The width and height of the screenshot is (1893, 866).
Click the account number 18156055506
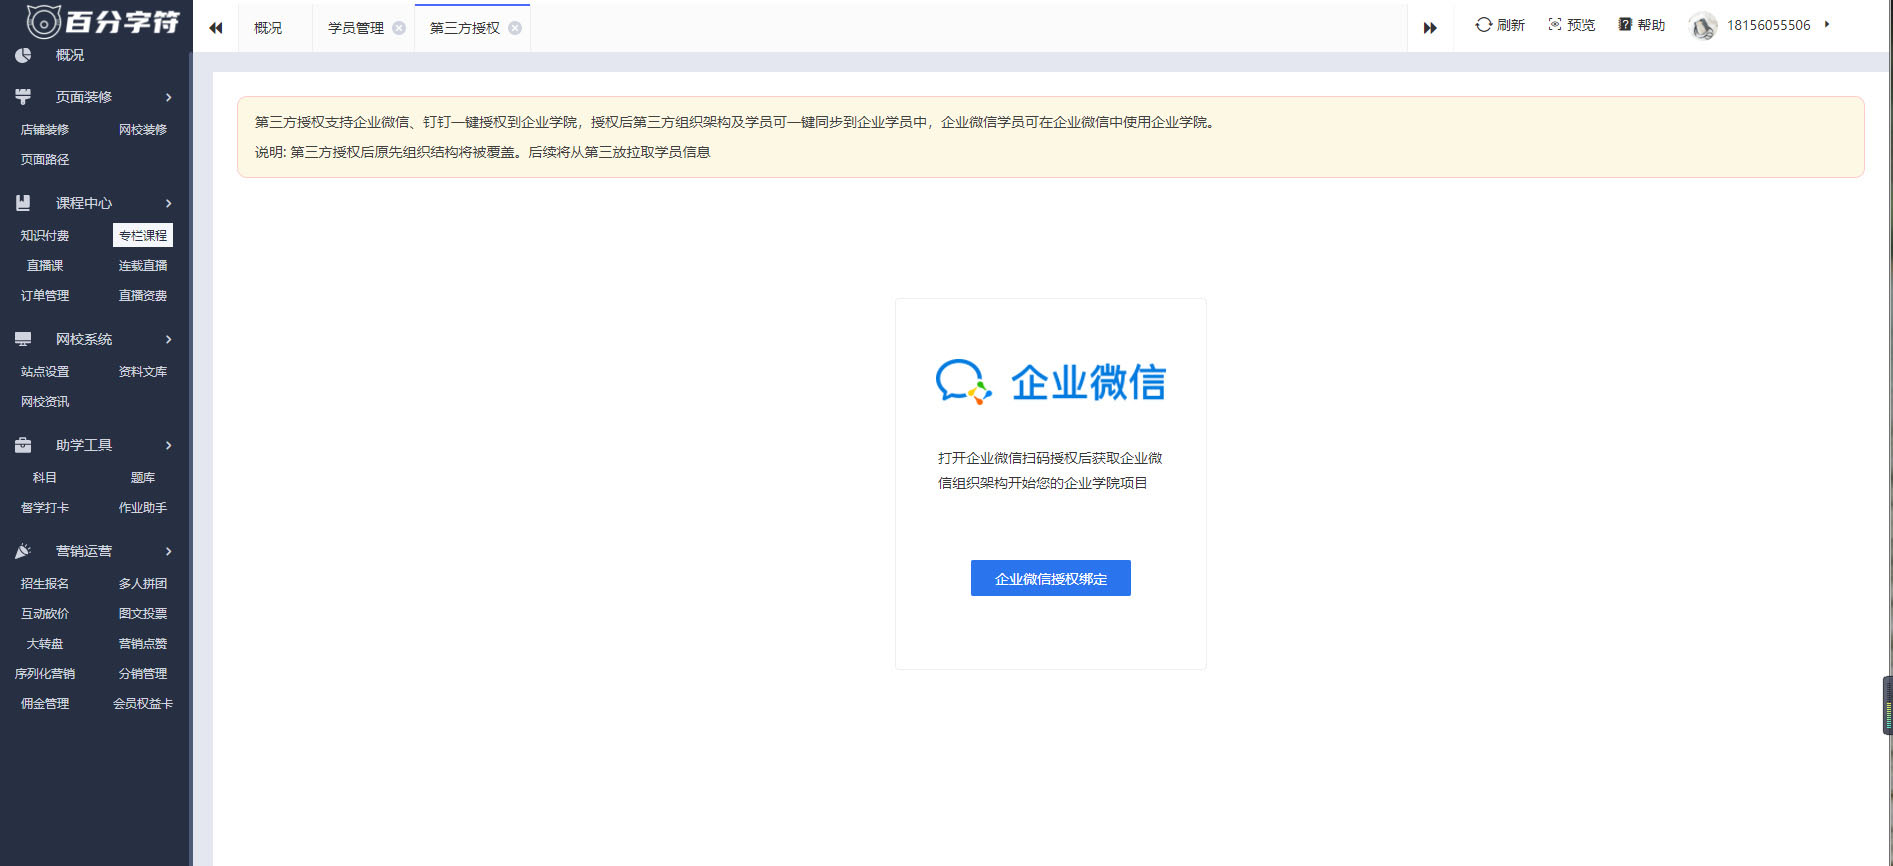click(x=1769, y=25)
